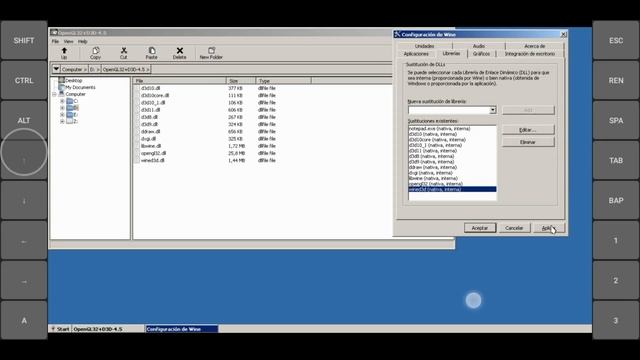Select the Librerías tab

tap(451, 53)
